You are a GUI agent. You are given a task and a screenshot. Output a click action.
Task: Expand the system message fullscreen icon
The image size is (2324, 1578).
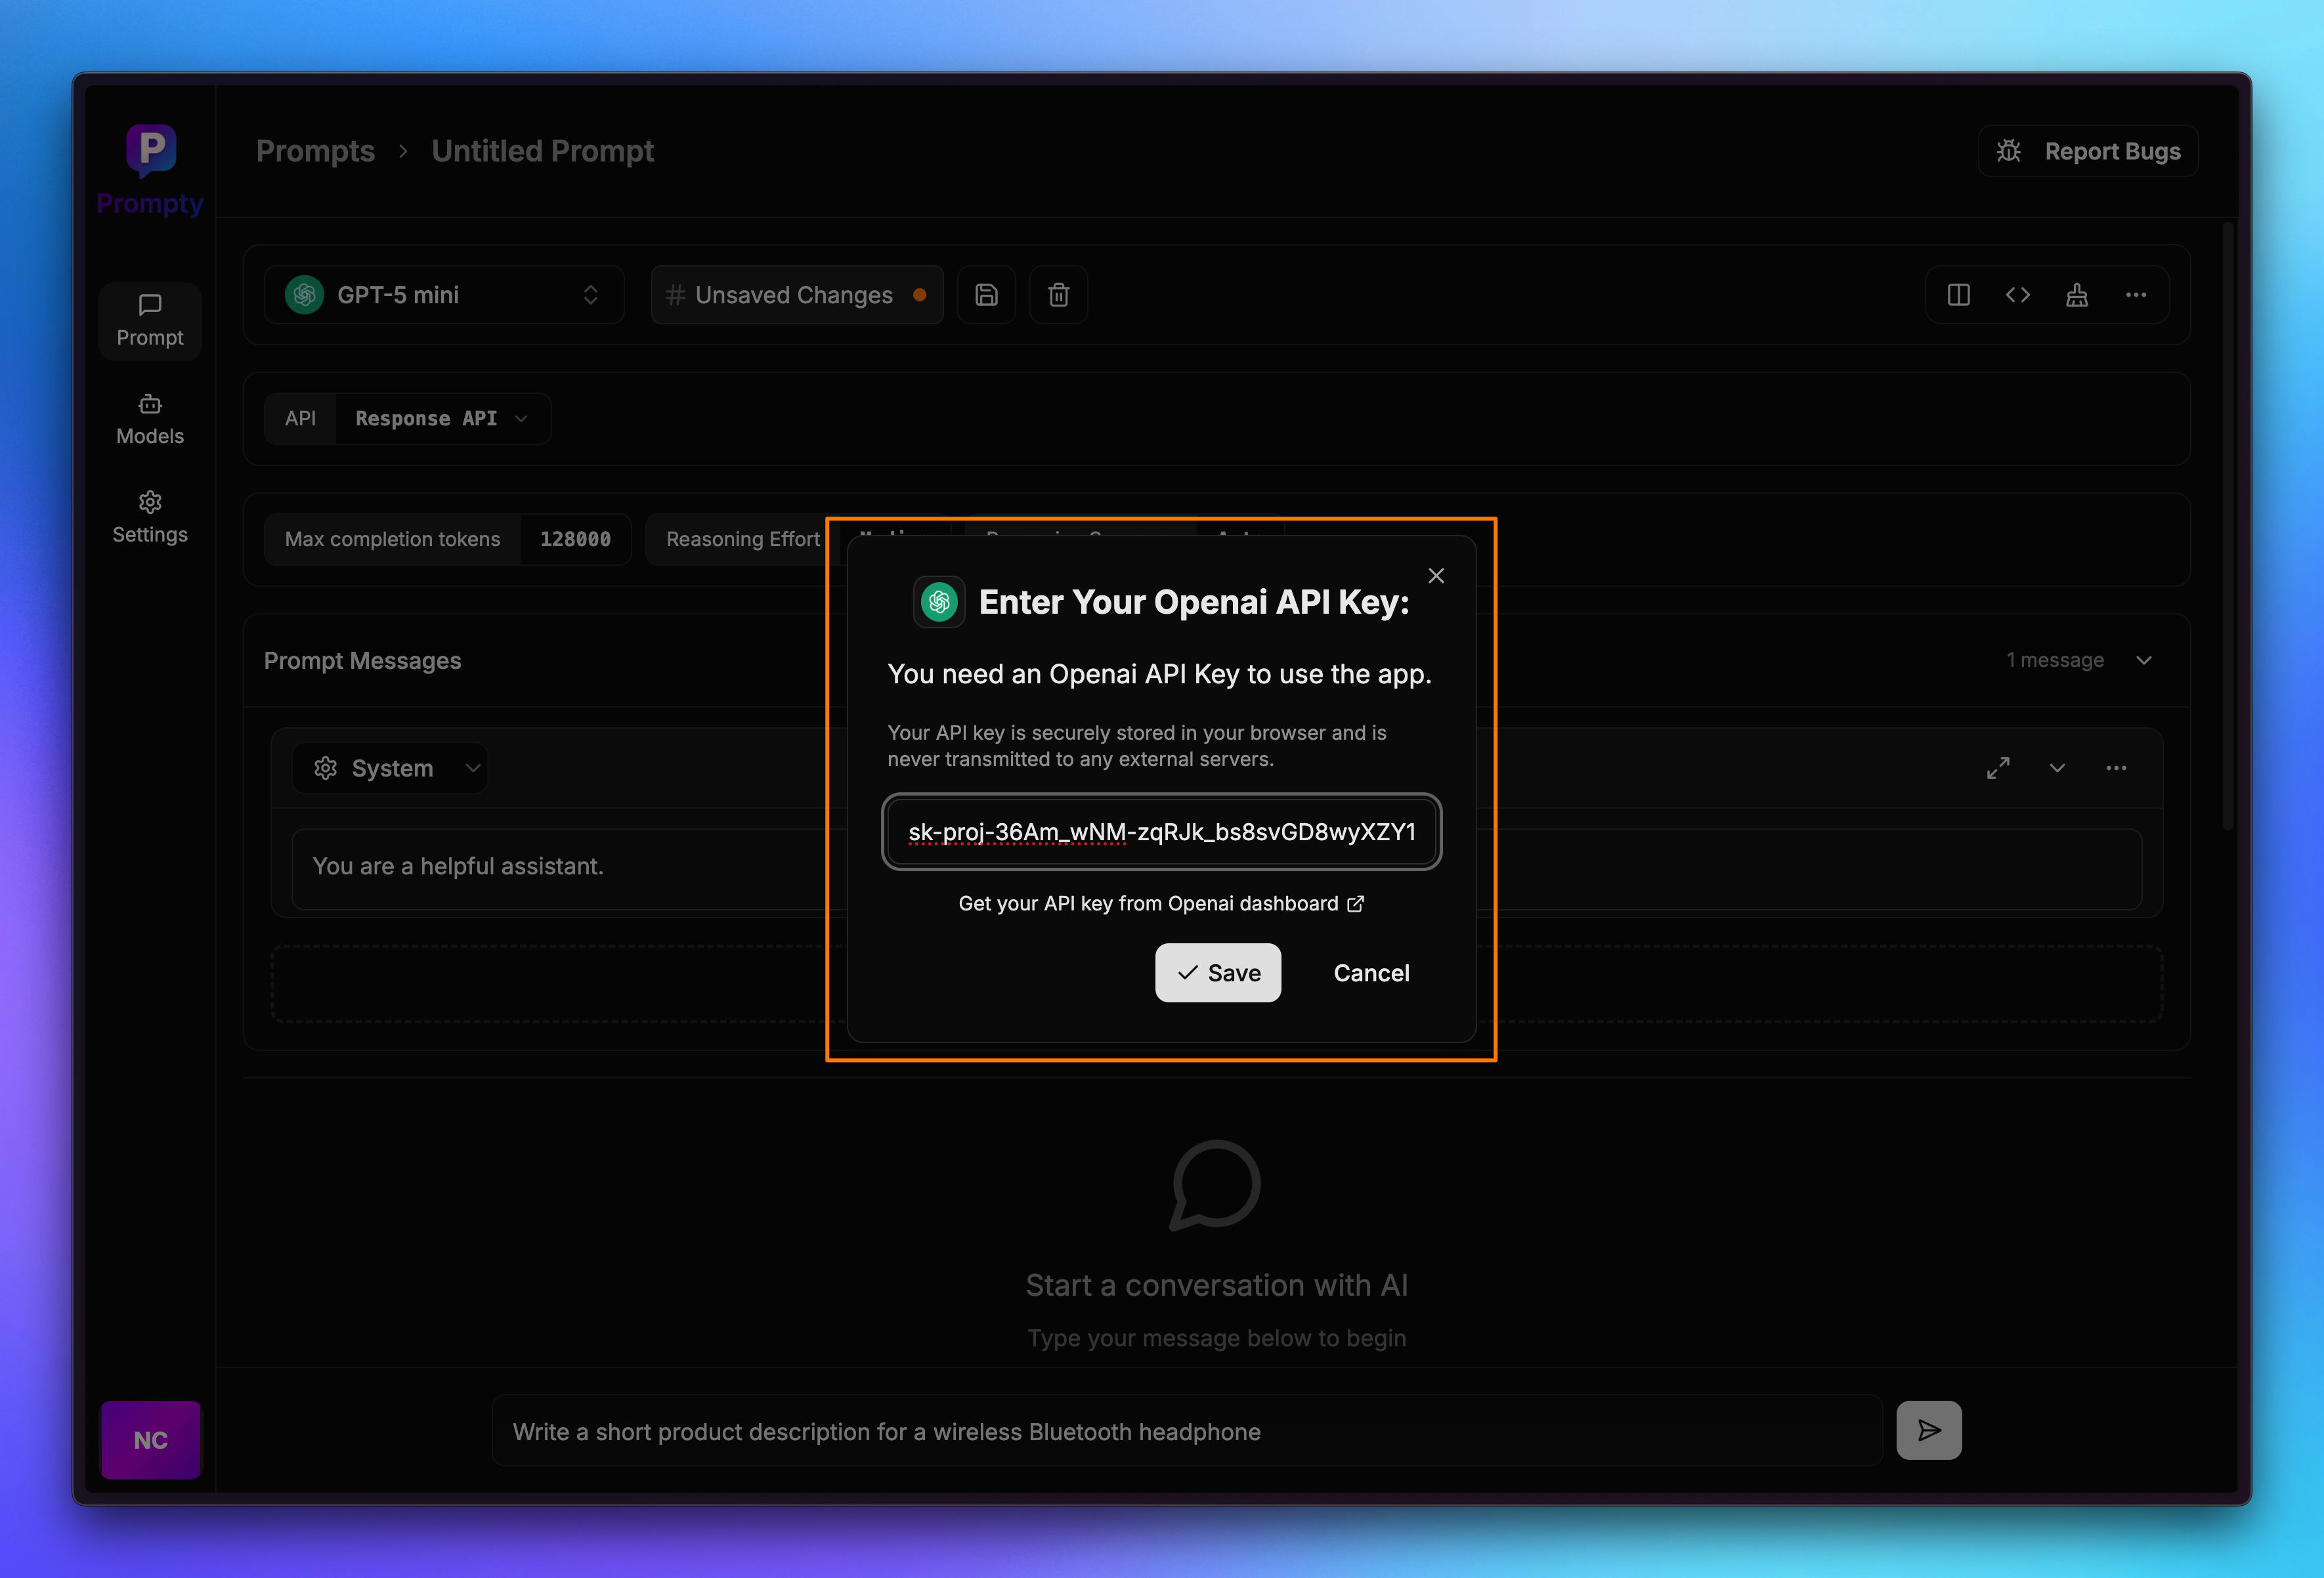[1997, 768]
